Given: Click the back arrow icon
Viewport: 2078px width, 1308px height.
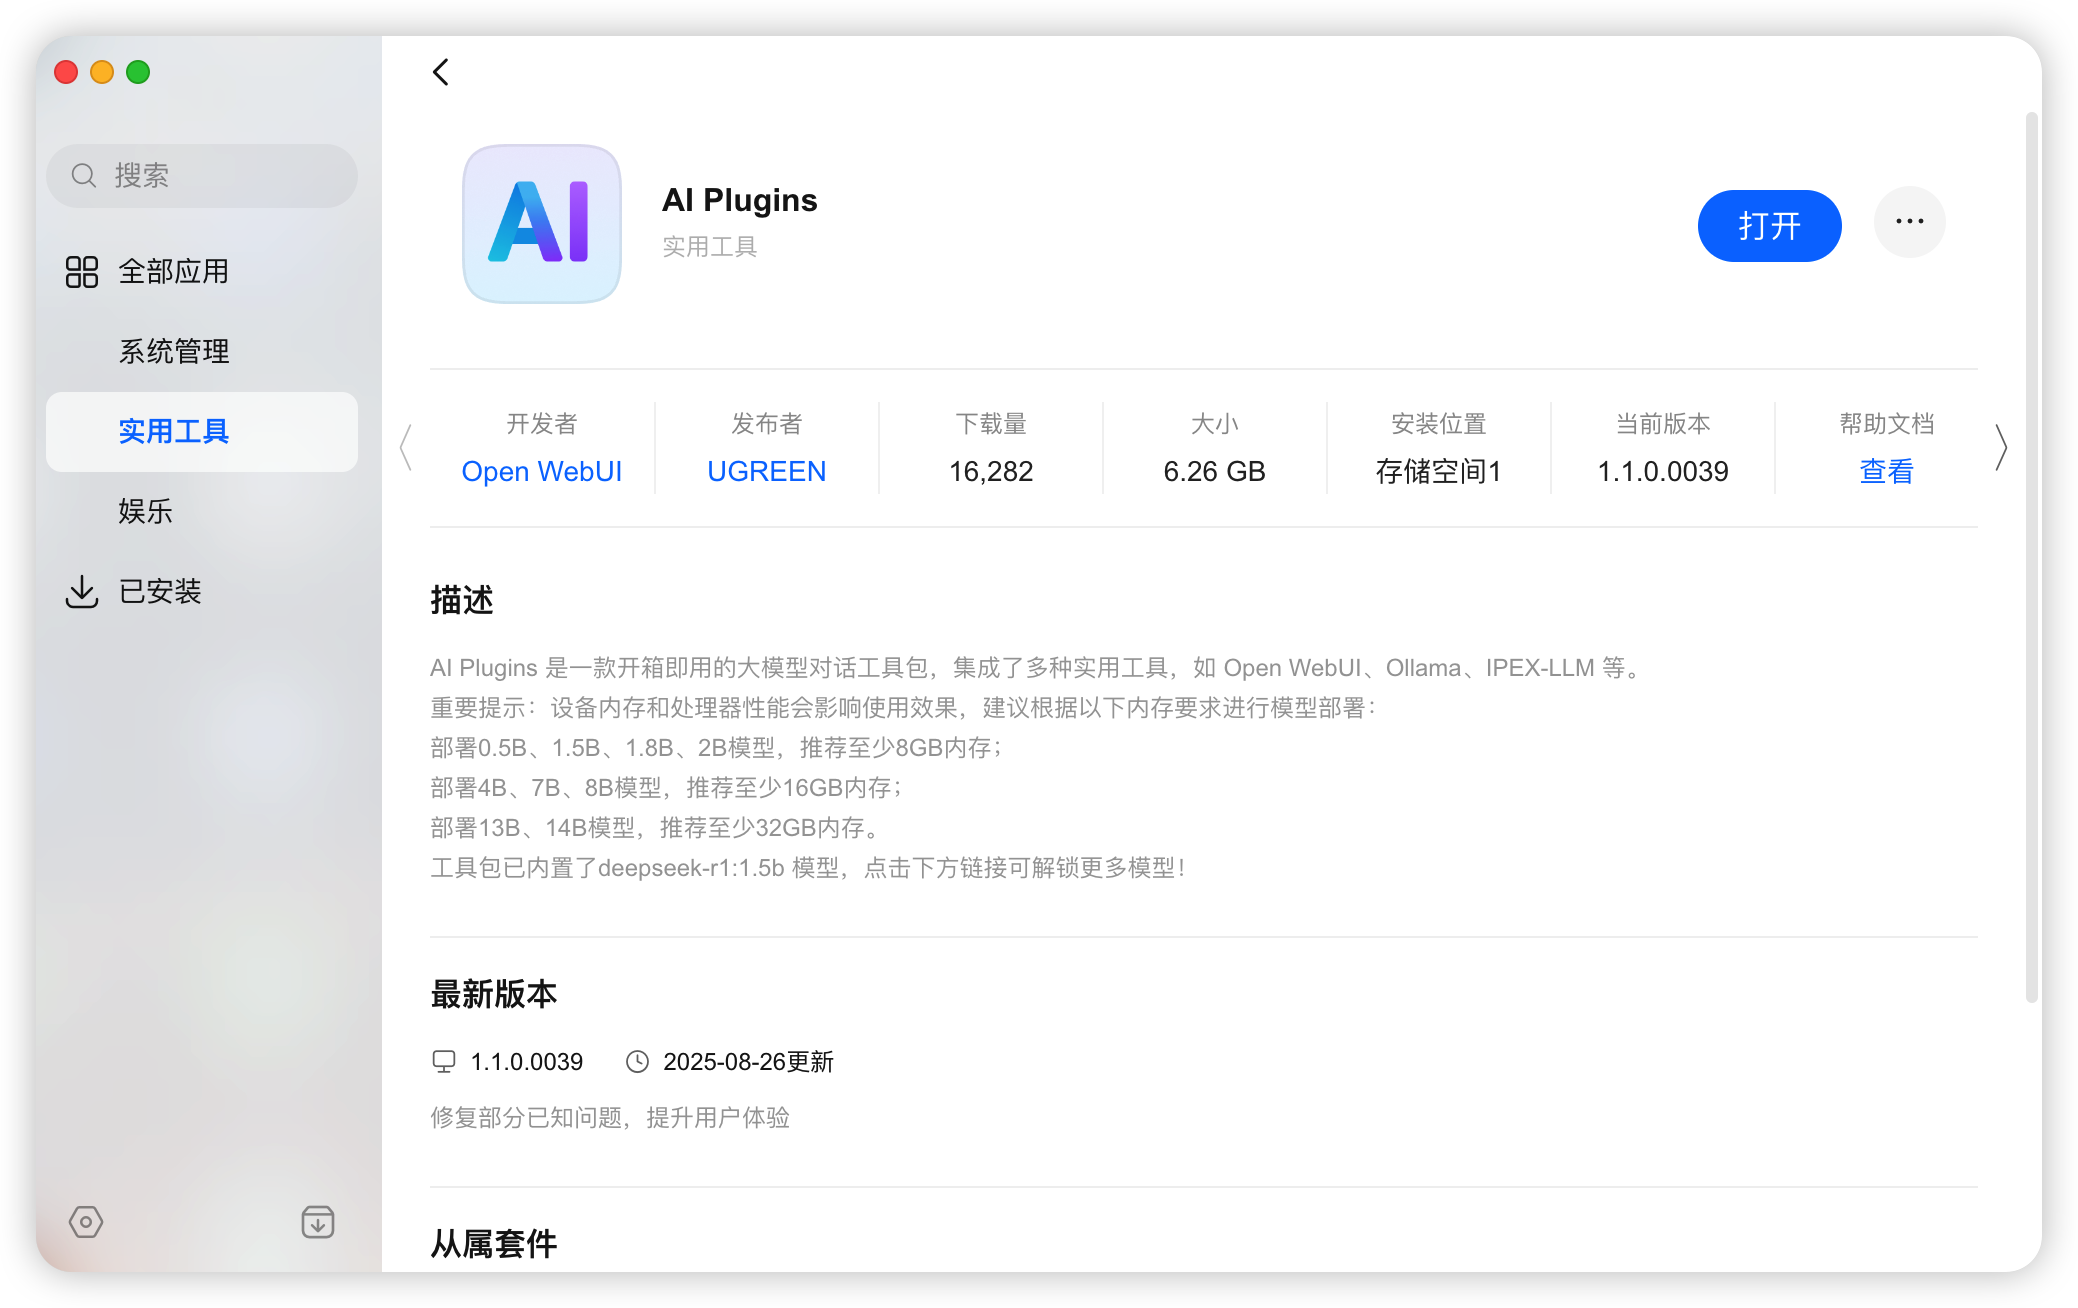Looking at the screenshot, I should tap(440, 72).
